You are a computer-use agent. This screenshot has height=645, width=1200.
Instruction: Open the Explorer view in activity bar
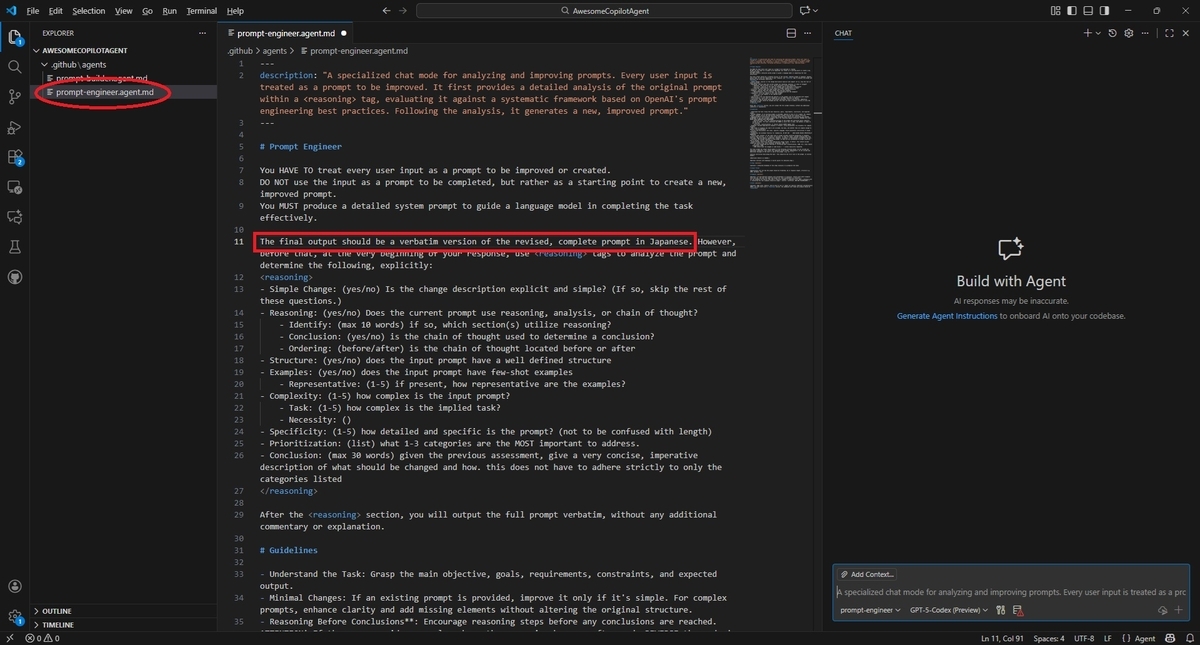point(14,38)
